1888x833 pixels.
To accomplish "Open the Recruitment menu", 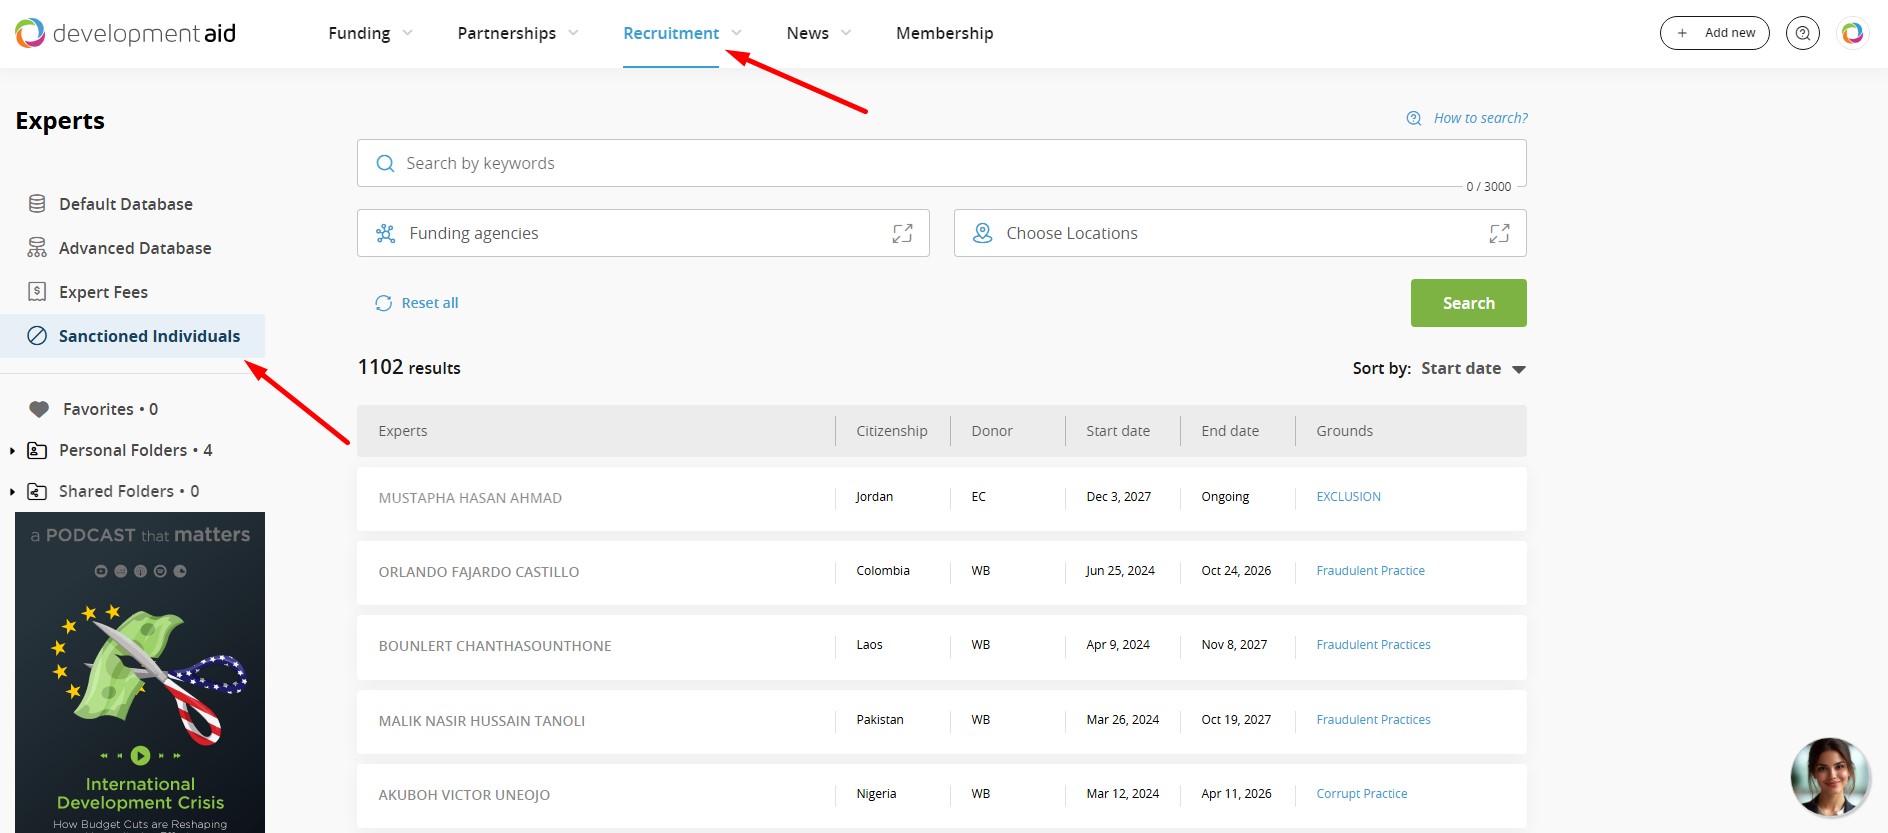I will click(681, 33).
